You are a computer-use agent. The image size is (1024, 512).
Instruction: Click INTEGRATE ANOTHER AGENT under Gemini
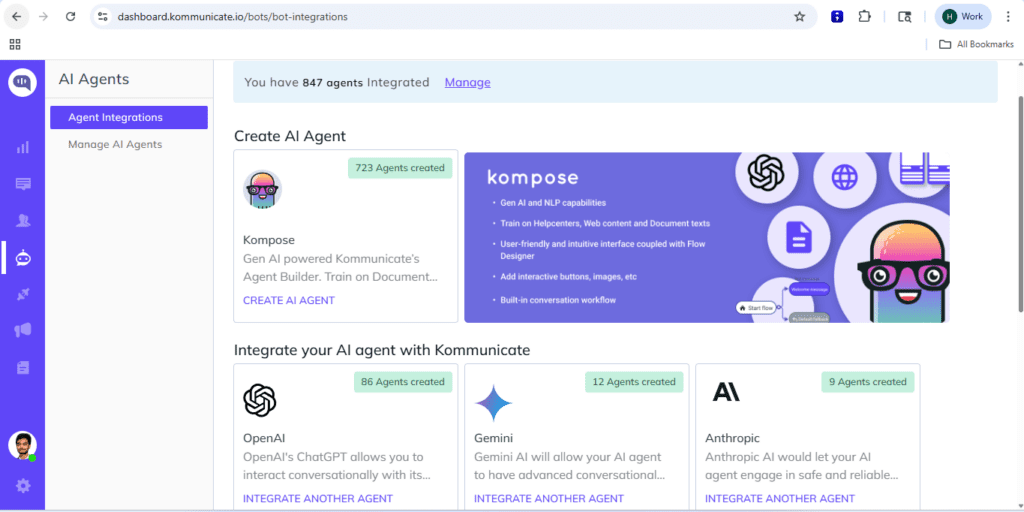pyautogui.click(x=549, y=498)
